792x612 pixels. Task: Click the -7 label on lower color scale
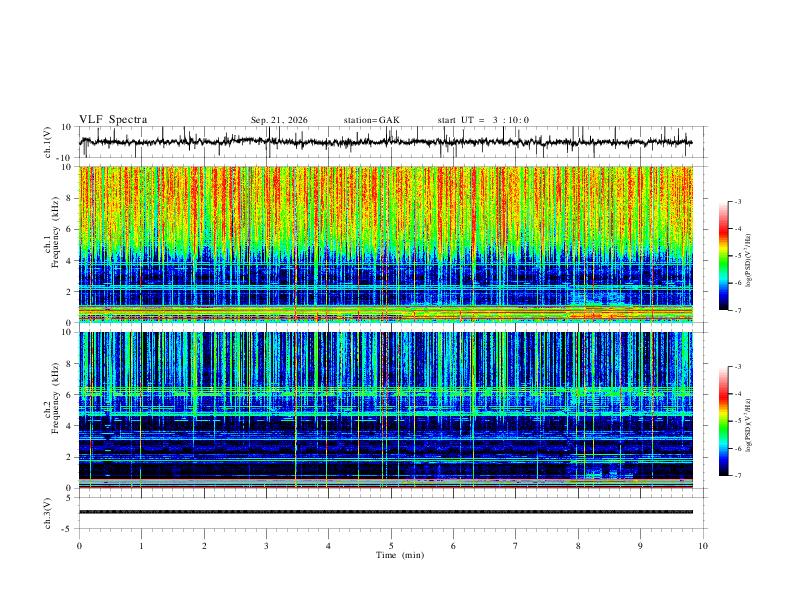[x=738, y=476]
